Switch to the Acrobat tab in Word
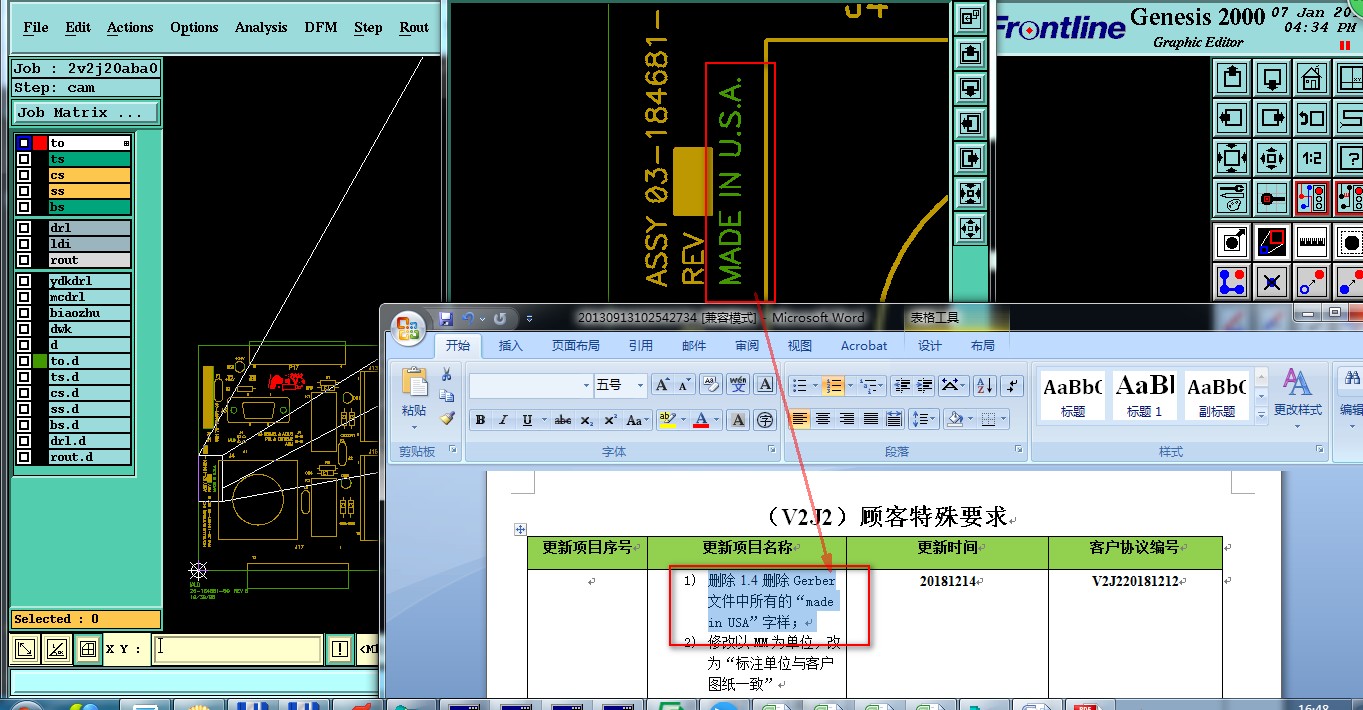Screen dimensions: 1363x710 pos(864,346)
